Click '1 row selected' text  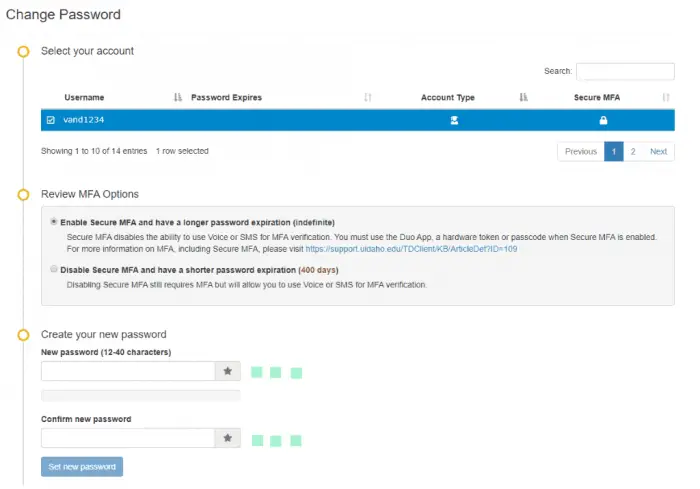[x=182, y=151]
